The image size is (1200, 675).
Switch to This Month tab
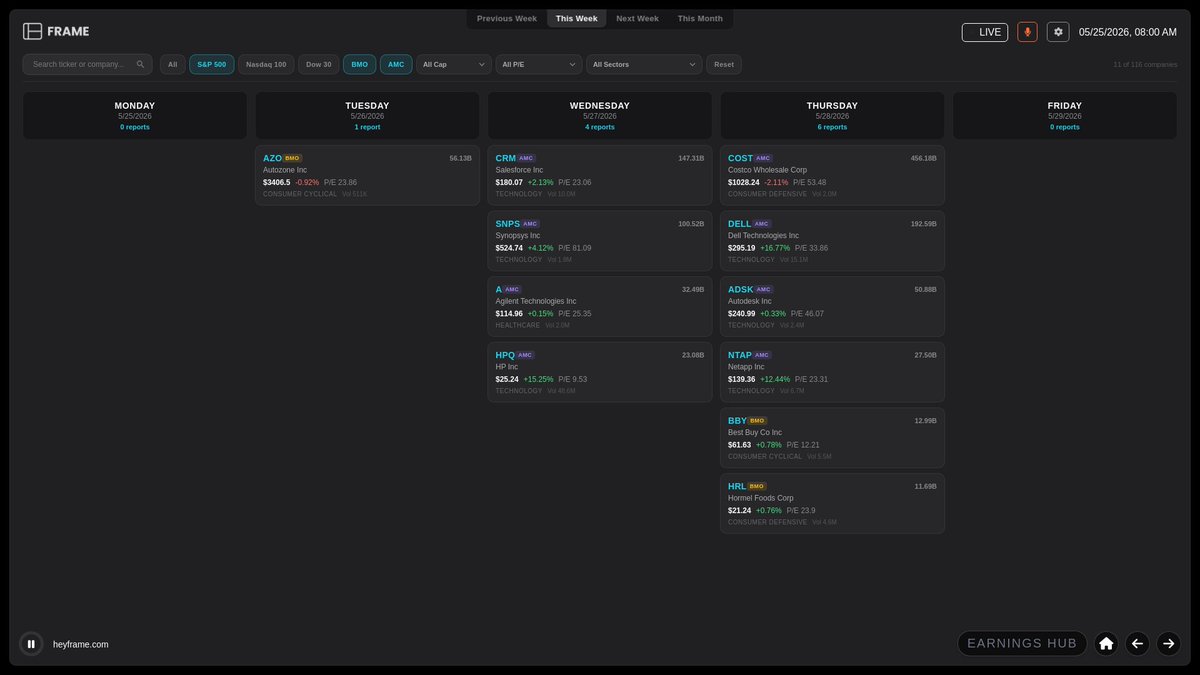[x=700, y=19]
